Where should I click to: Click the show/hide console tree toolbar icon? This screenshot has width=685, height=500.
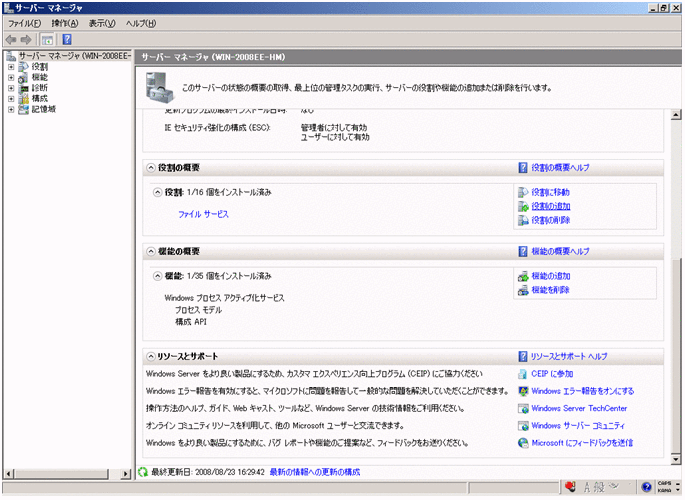47,40
